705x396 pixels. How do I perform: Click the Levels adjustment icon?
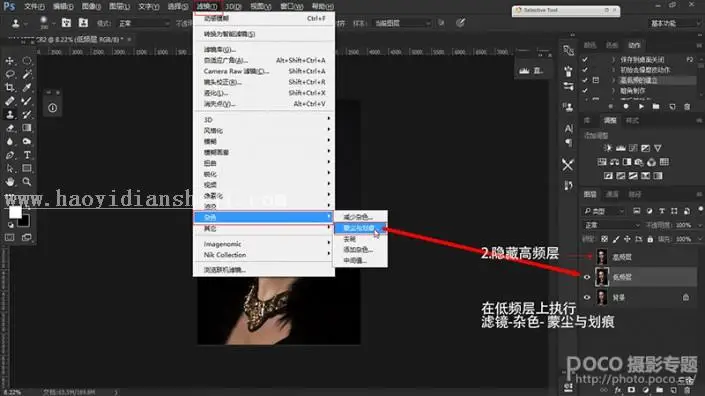point(620,148)
